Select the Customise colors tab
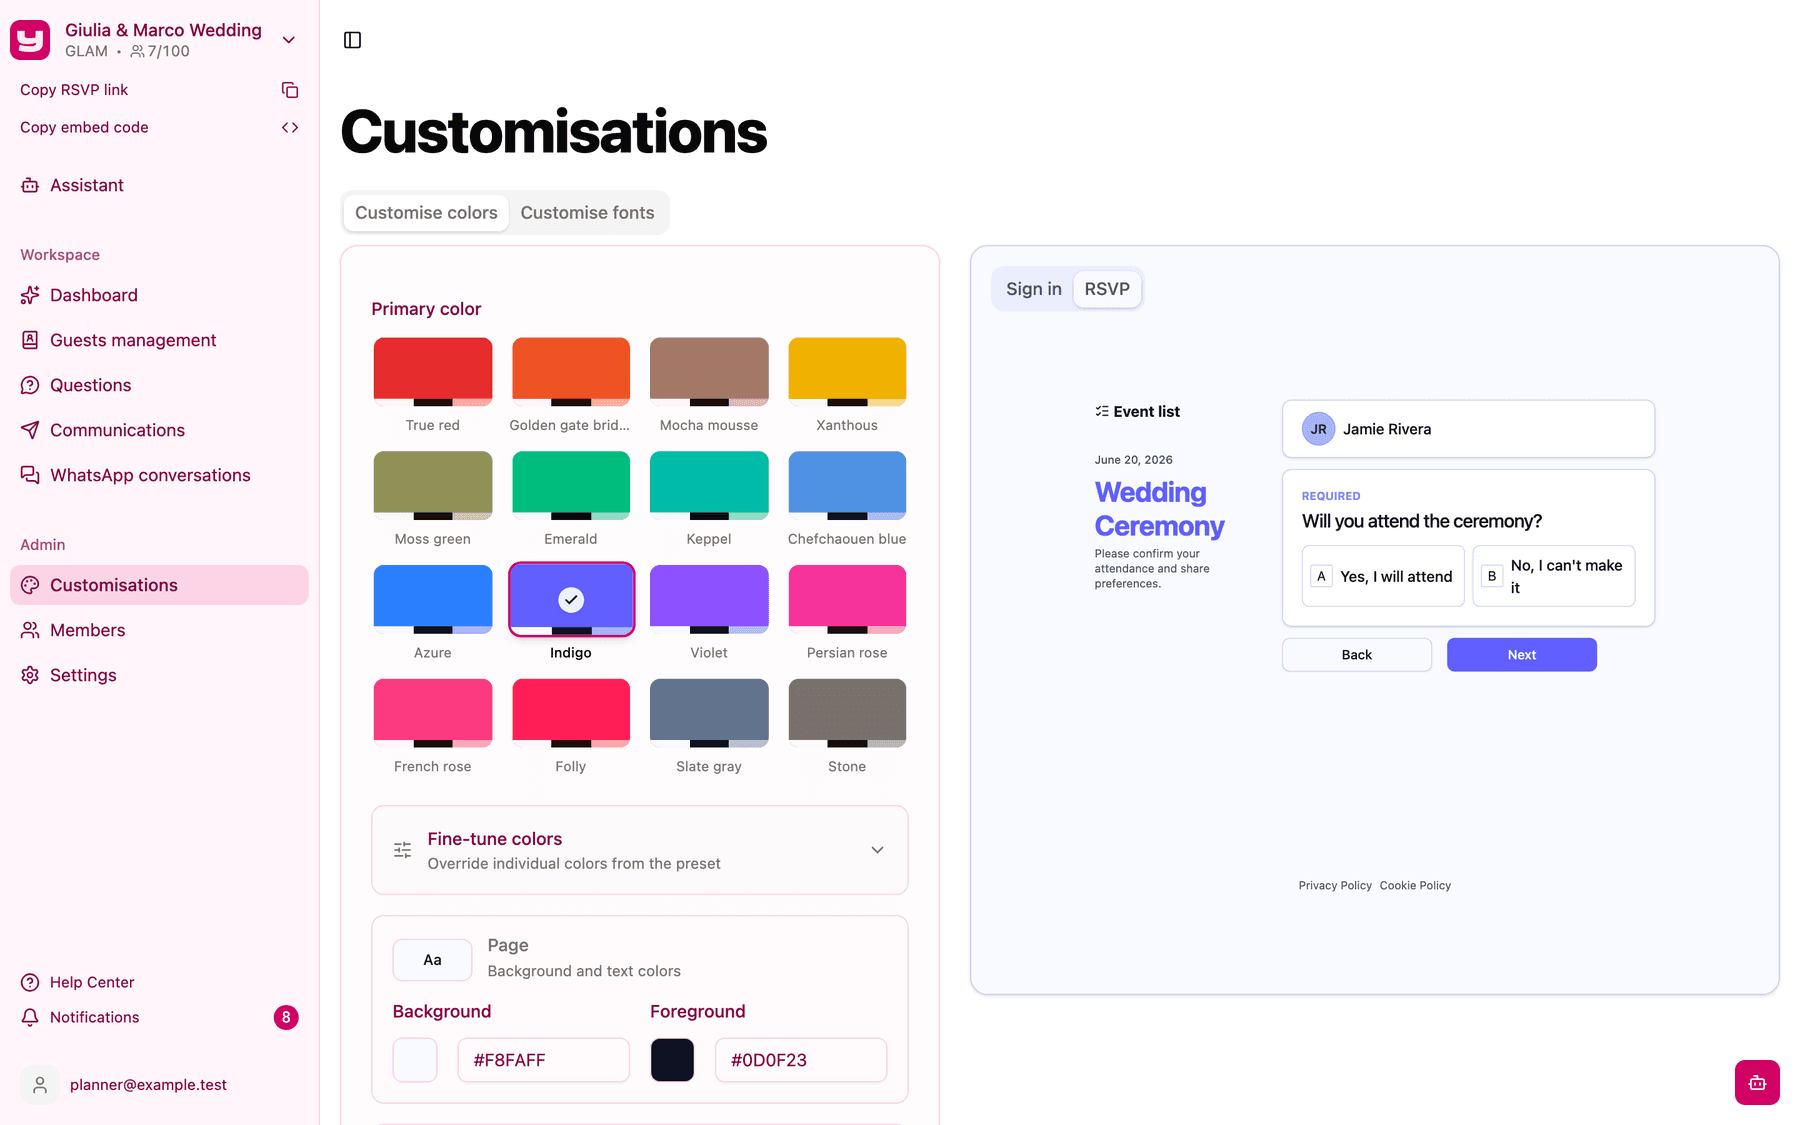The height and width of the screenshot is (1125, 1800). pyautogui.click(x=426, y=213)
